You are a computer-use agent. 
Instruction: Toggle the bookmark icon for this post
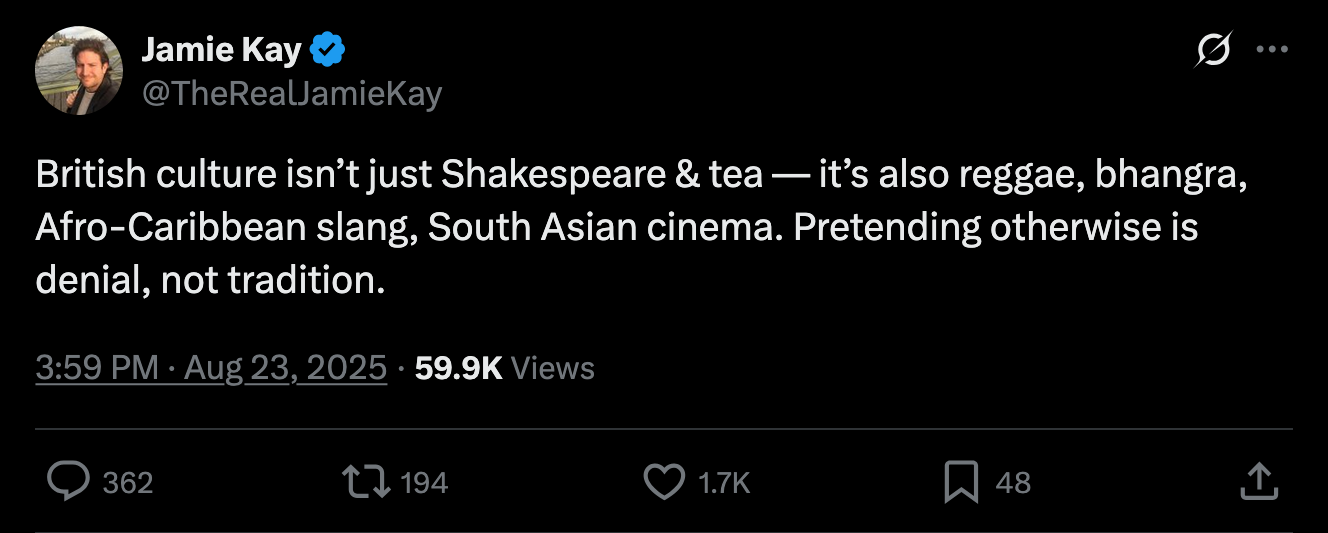point(961,483)
